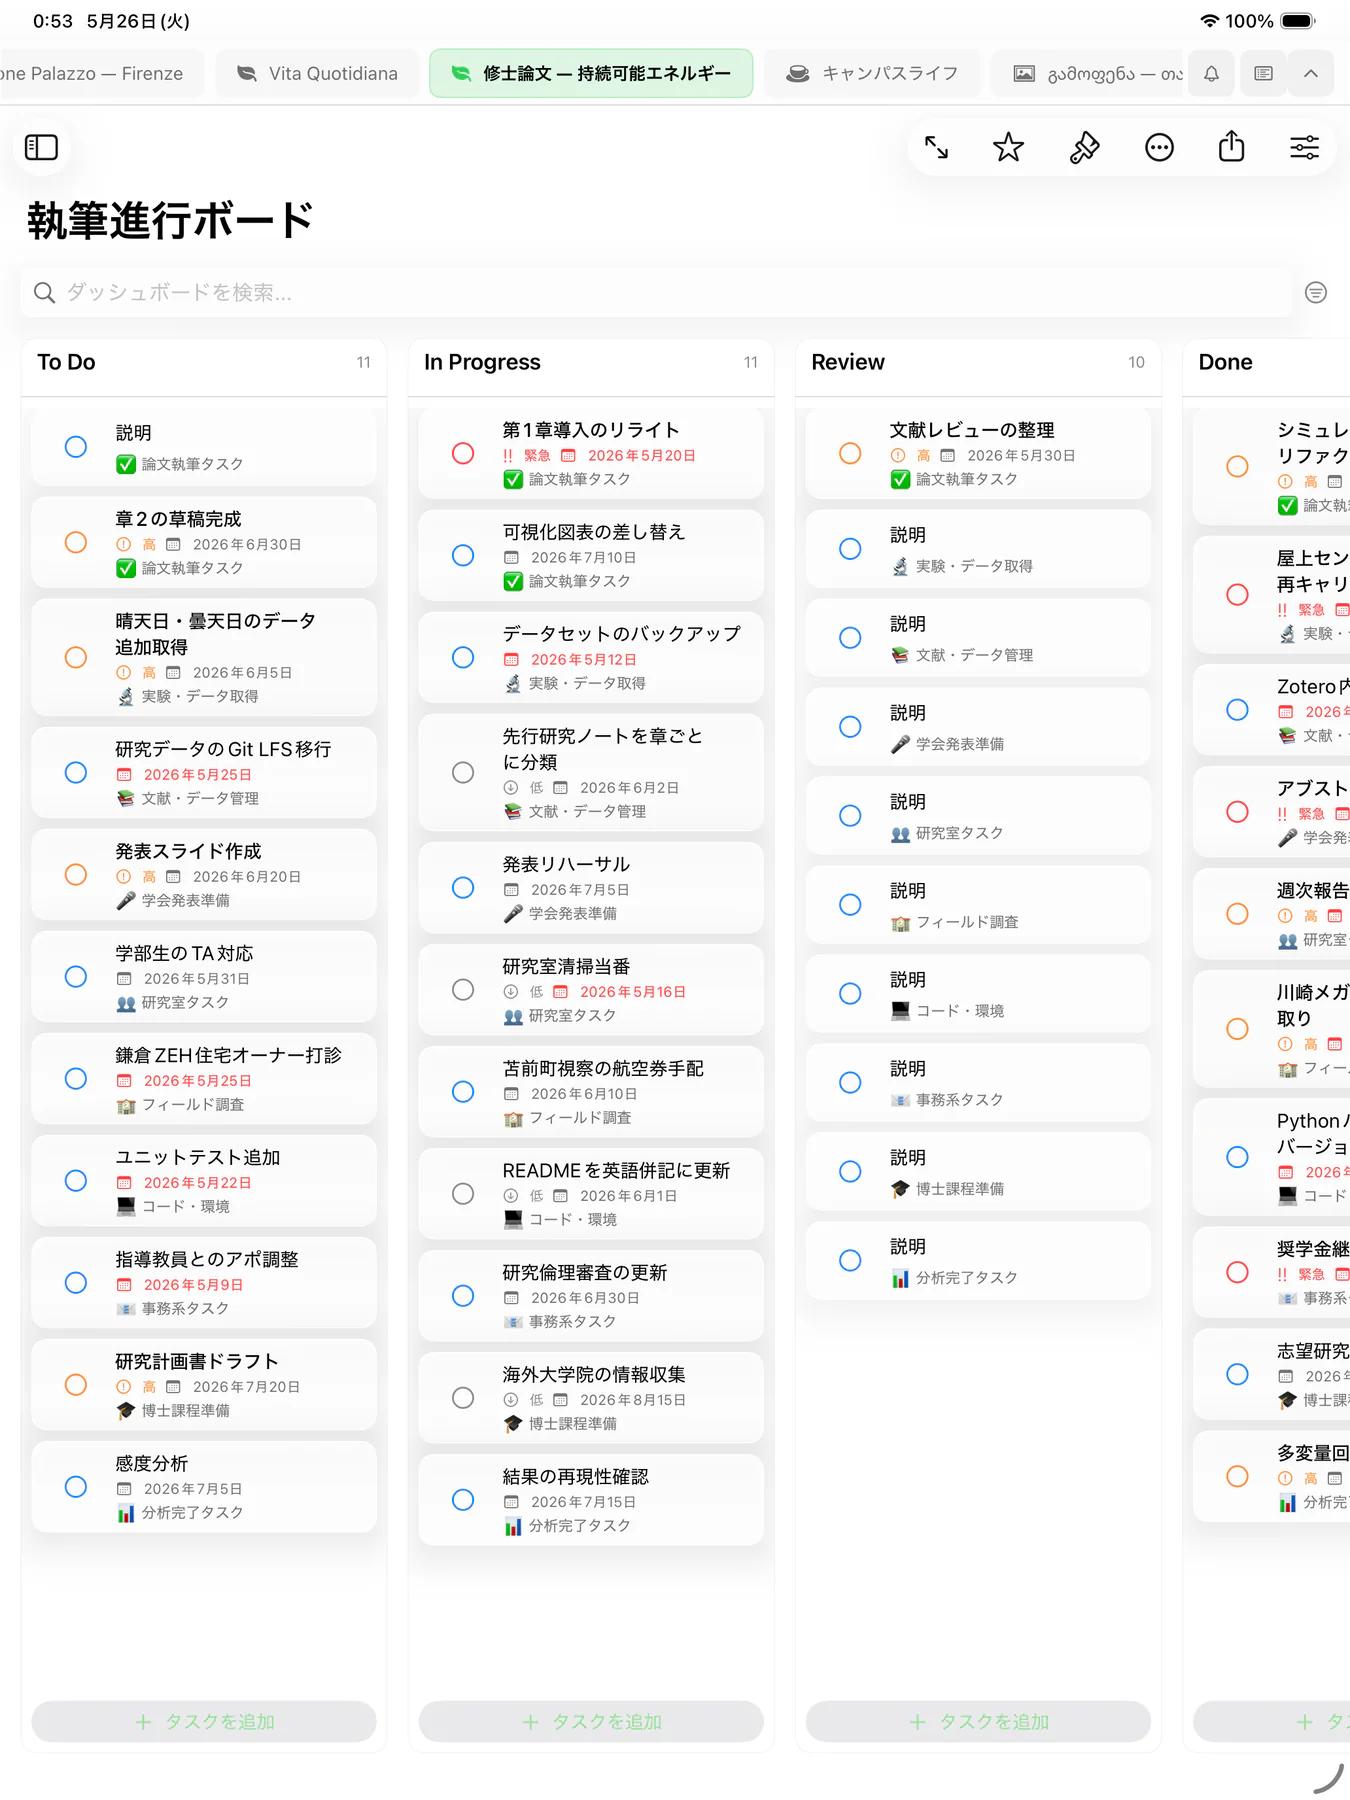Check the 先行研究ノートを章ごとに分類 circle
Viewport: 1350px width, 1800px height.
(463, 773)
